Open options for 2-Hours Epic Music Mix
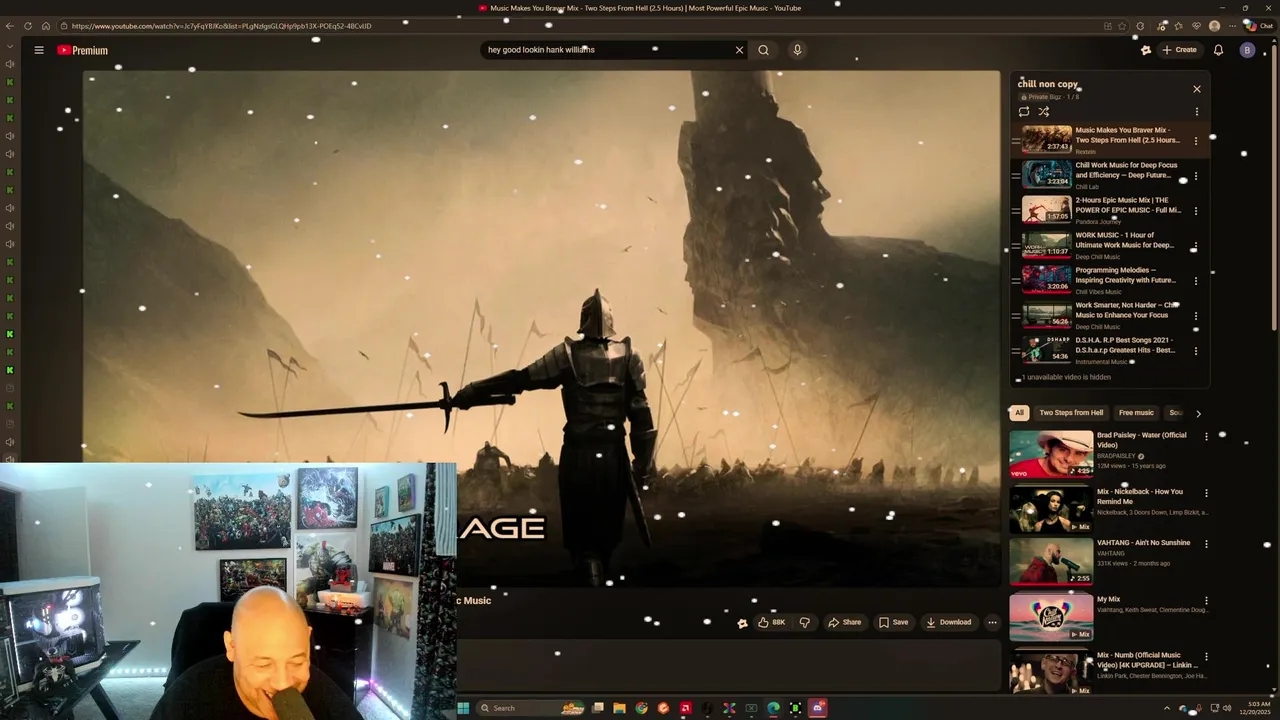Screen dimensions: 1280x720 [x=1196, y=211]
